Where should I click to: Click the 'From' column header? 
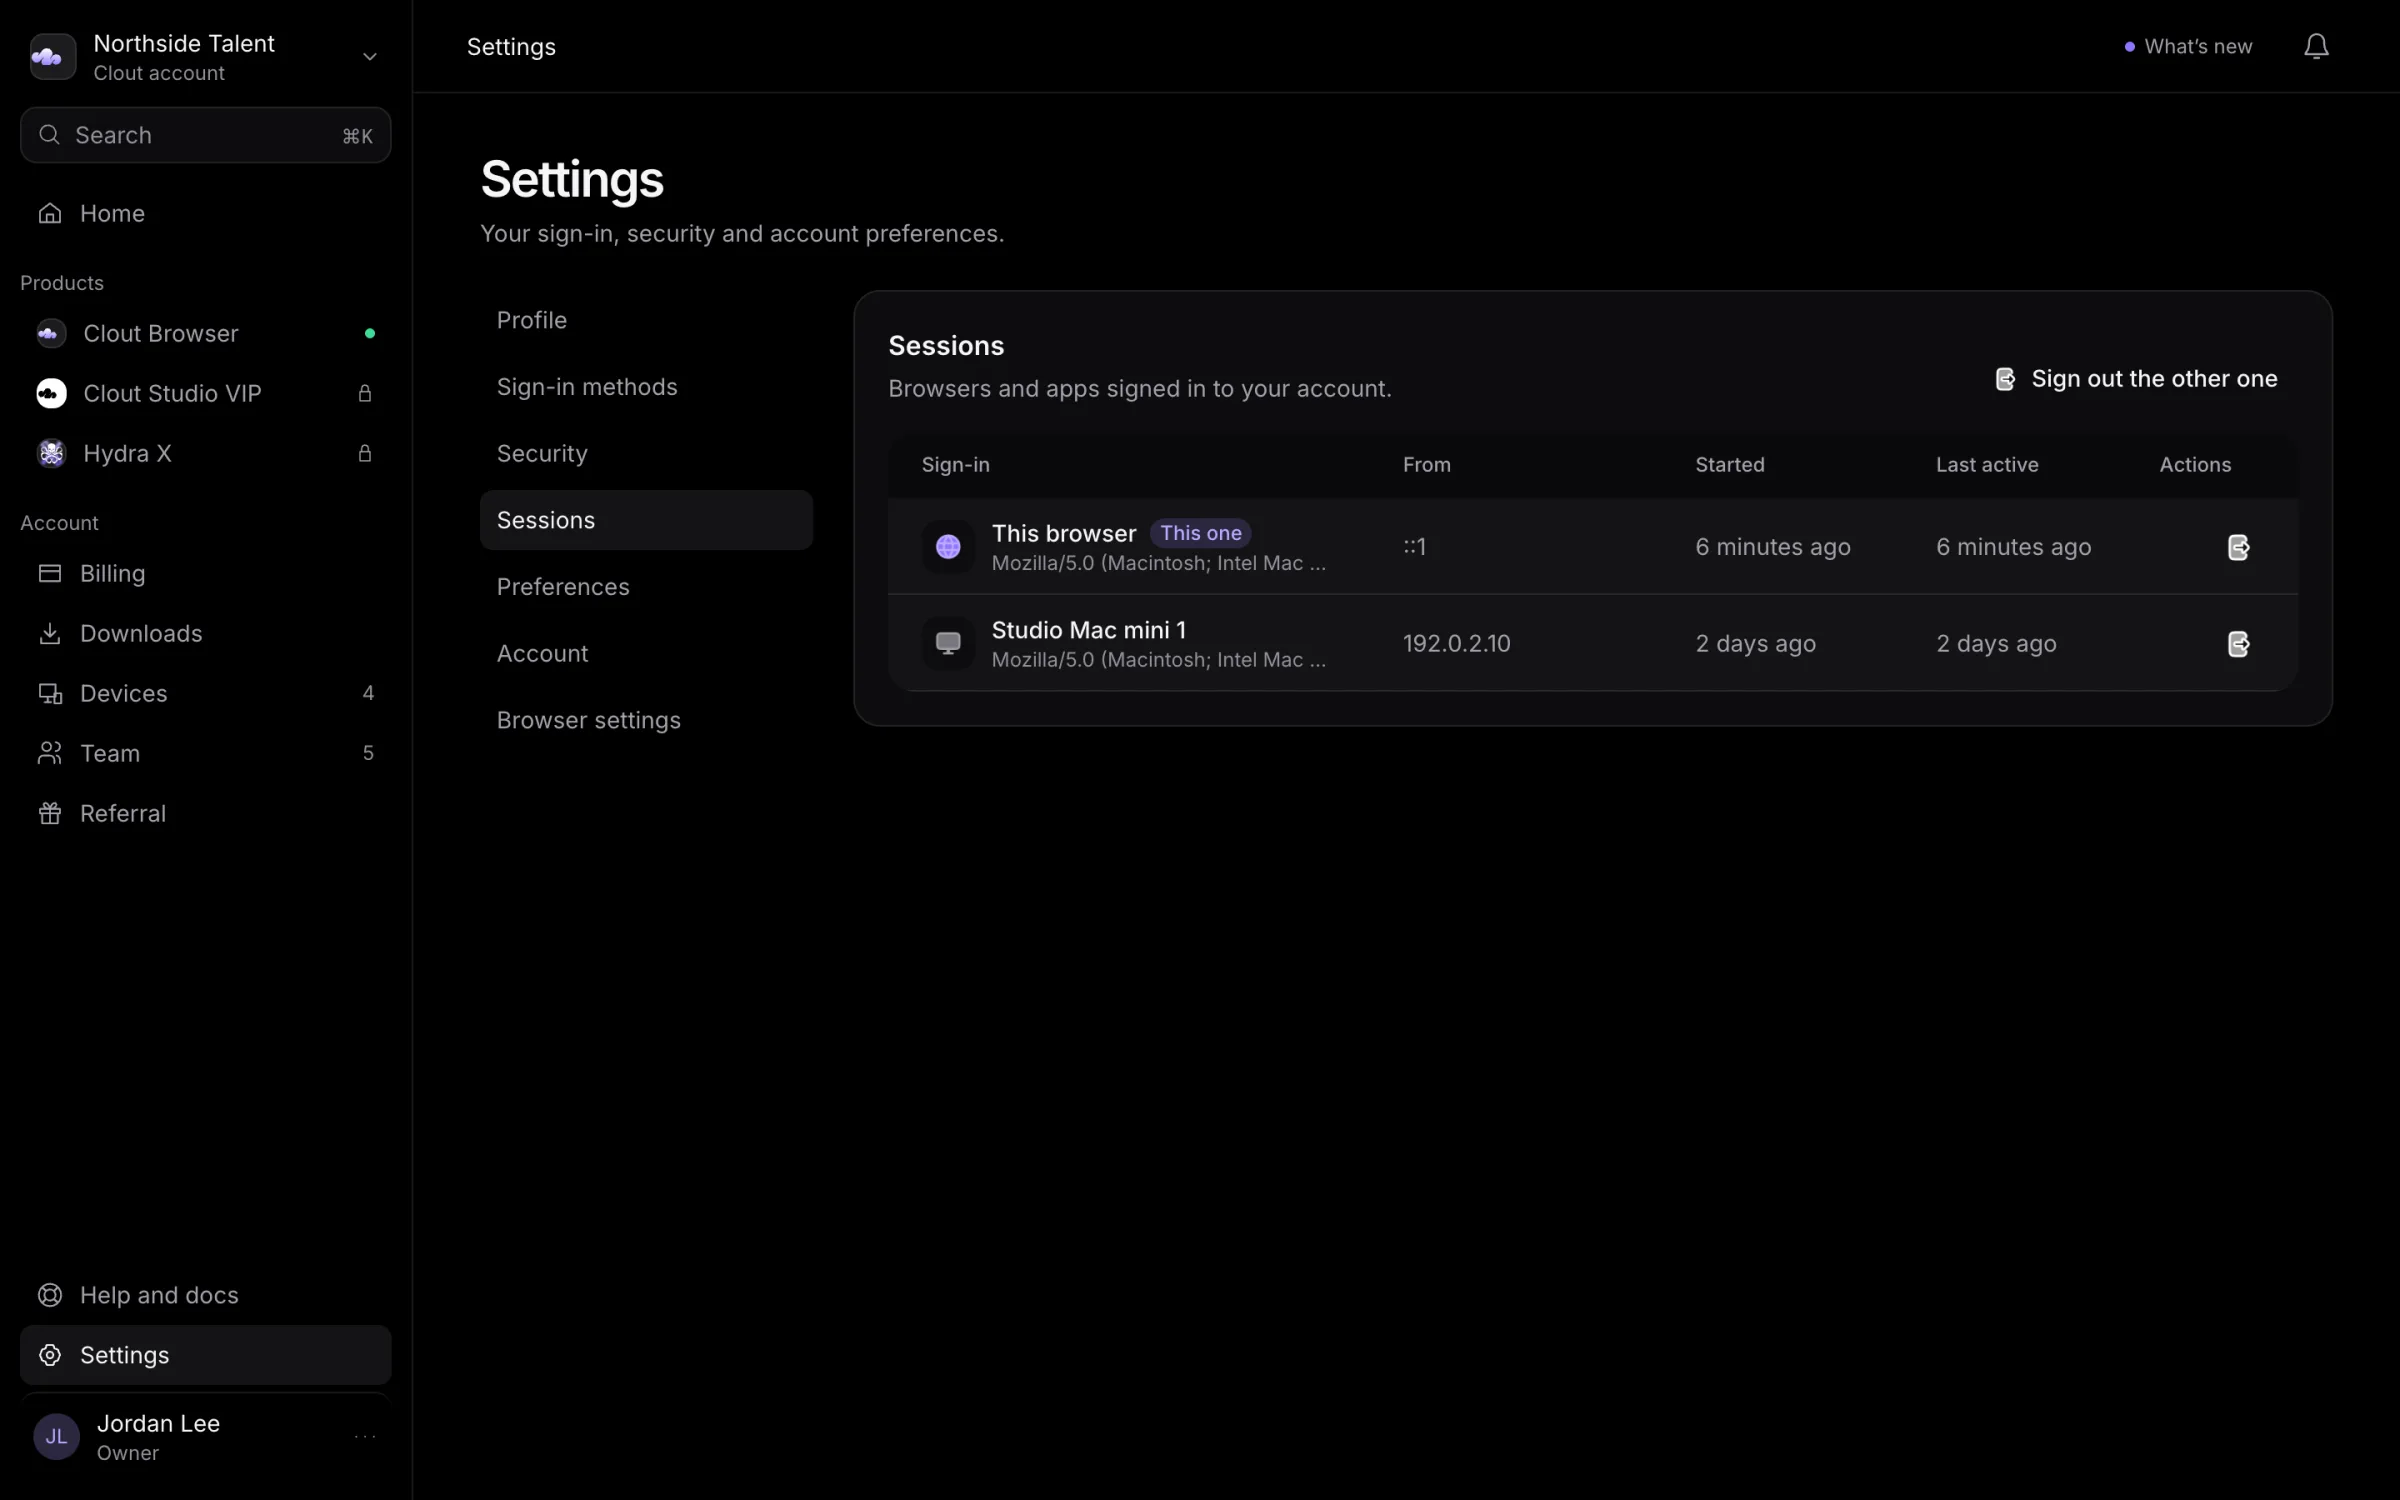click(x=1426, y=464)
